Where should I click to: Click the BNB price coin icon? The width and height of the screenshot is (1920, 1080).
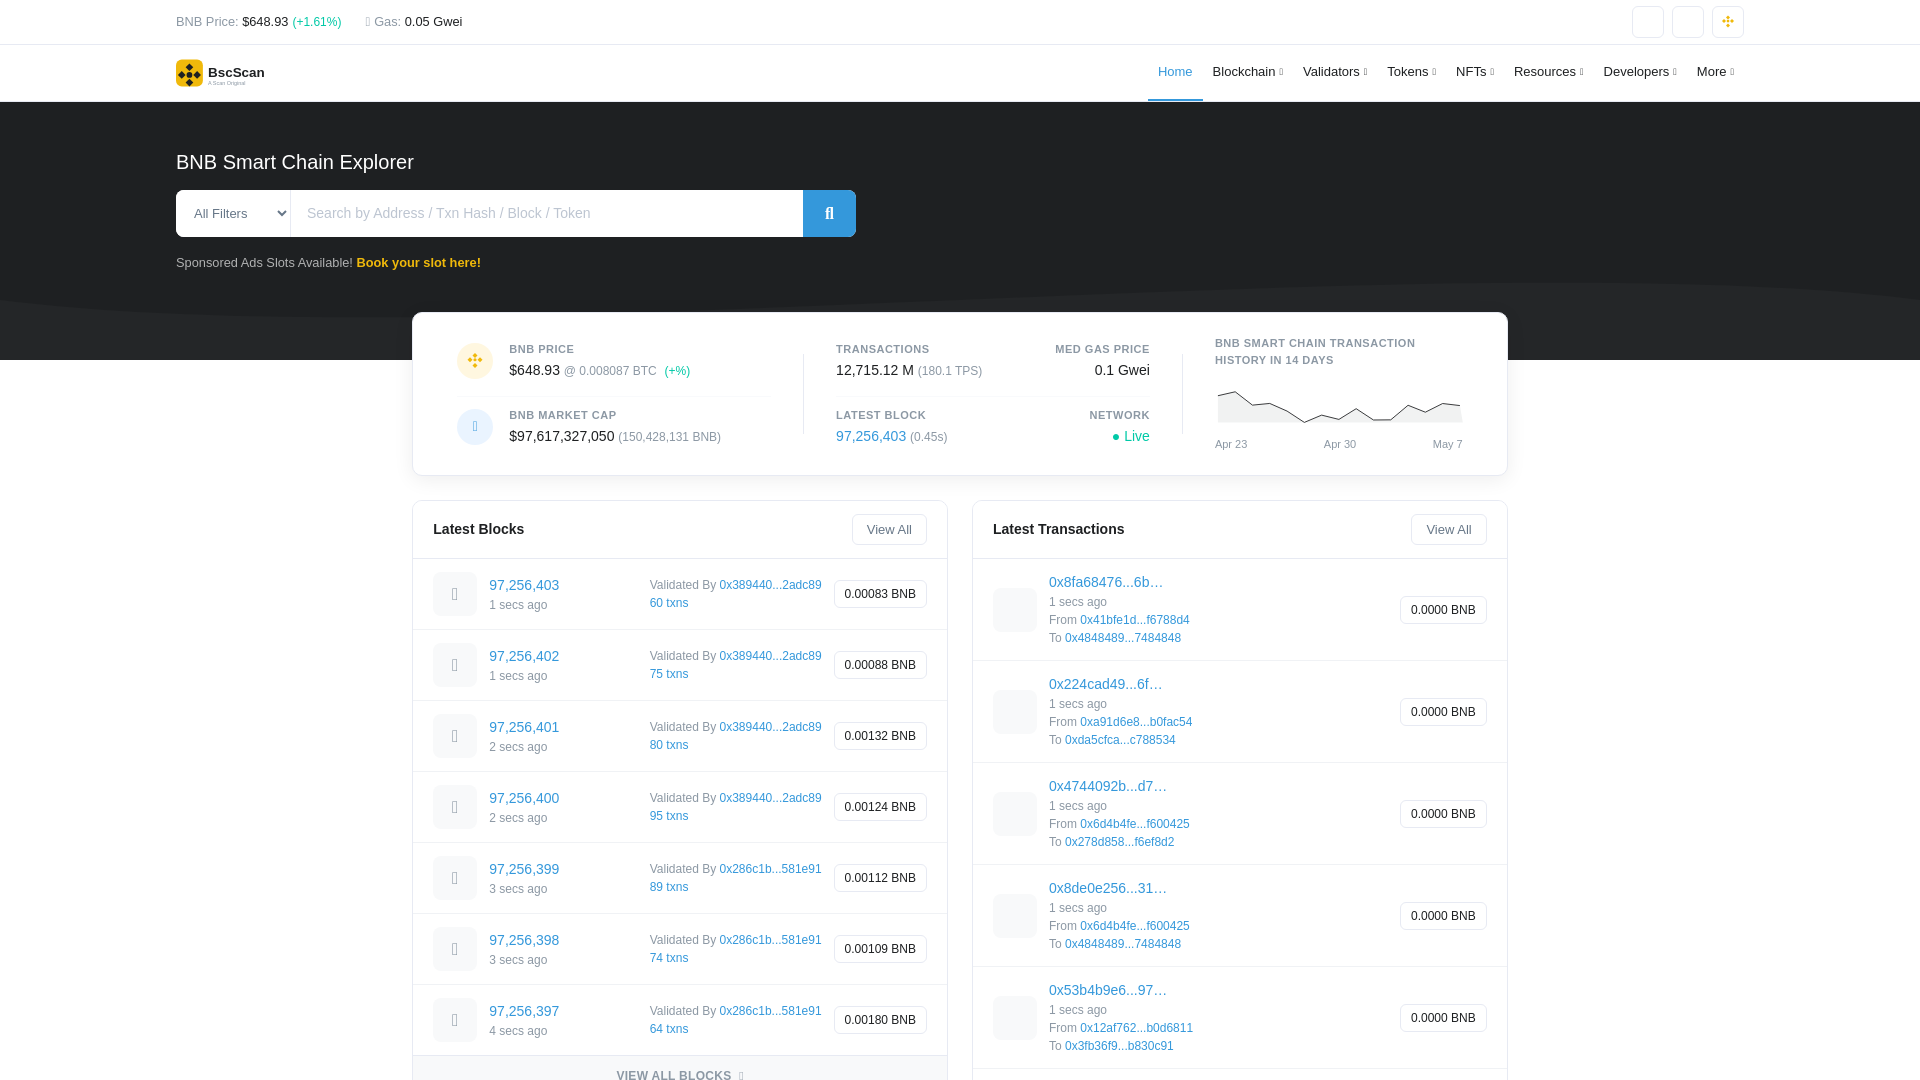tap(475, 361)
